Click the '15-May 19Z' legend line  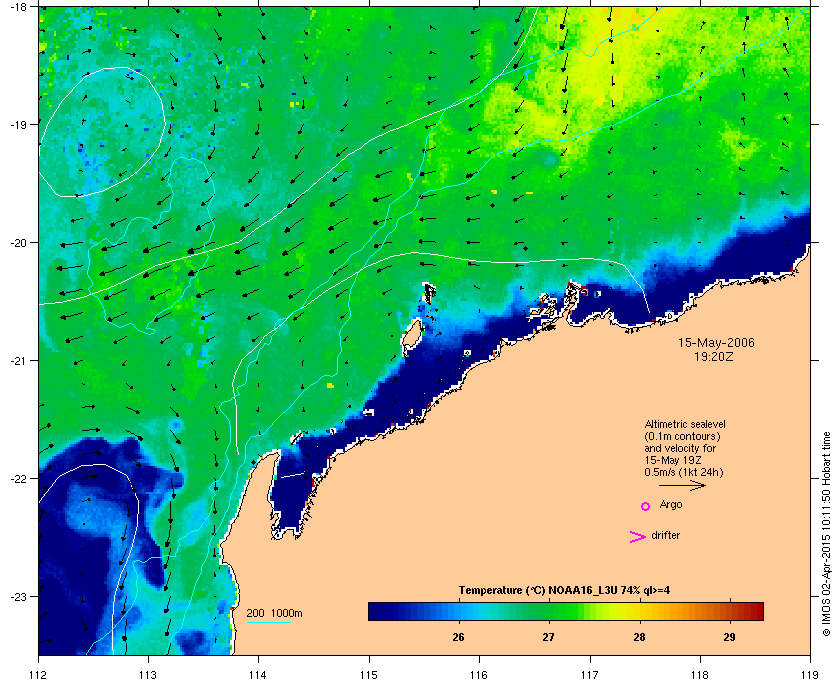coord(673,460)
